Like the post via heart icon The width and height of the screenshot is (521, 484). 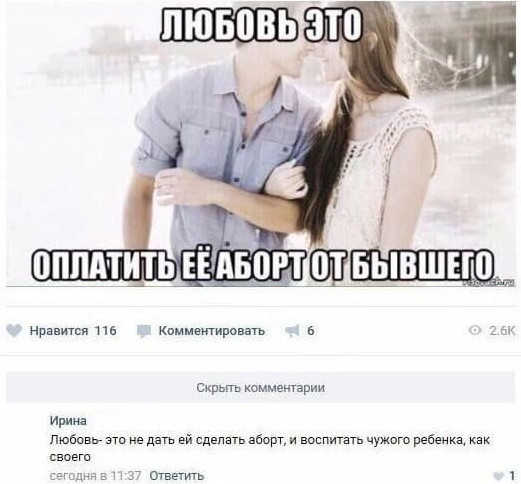14,331
